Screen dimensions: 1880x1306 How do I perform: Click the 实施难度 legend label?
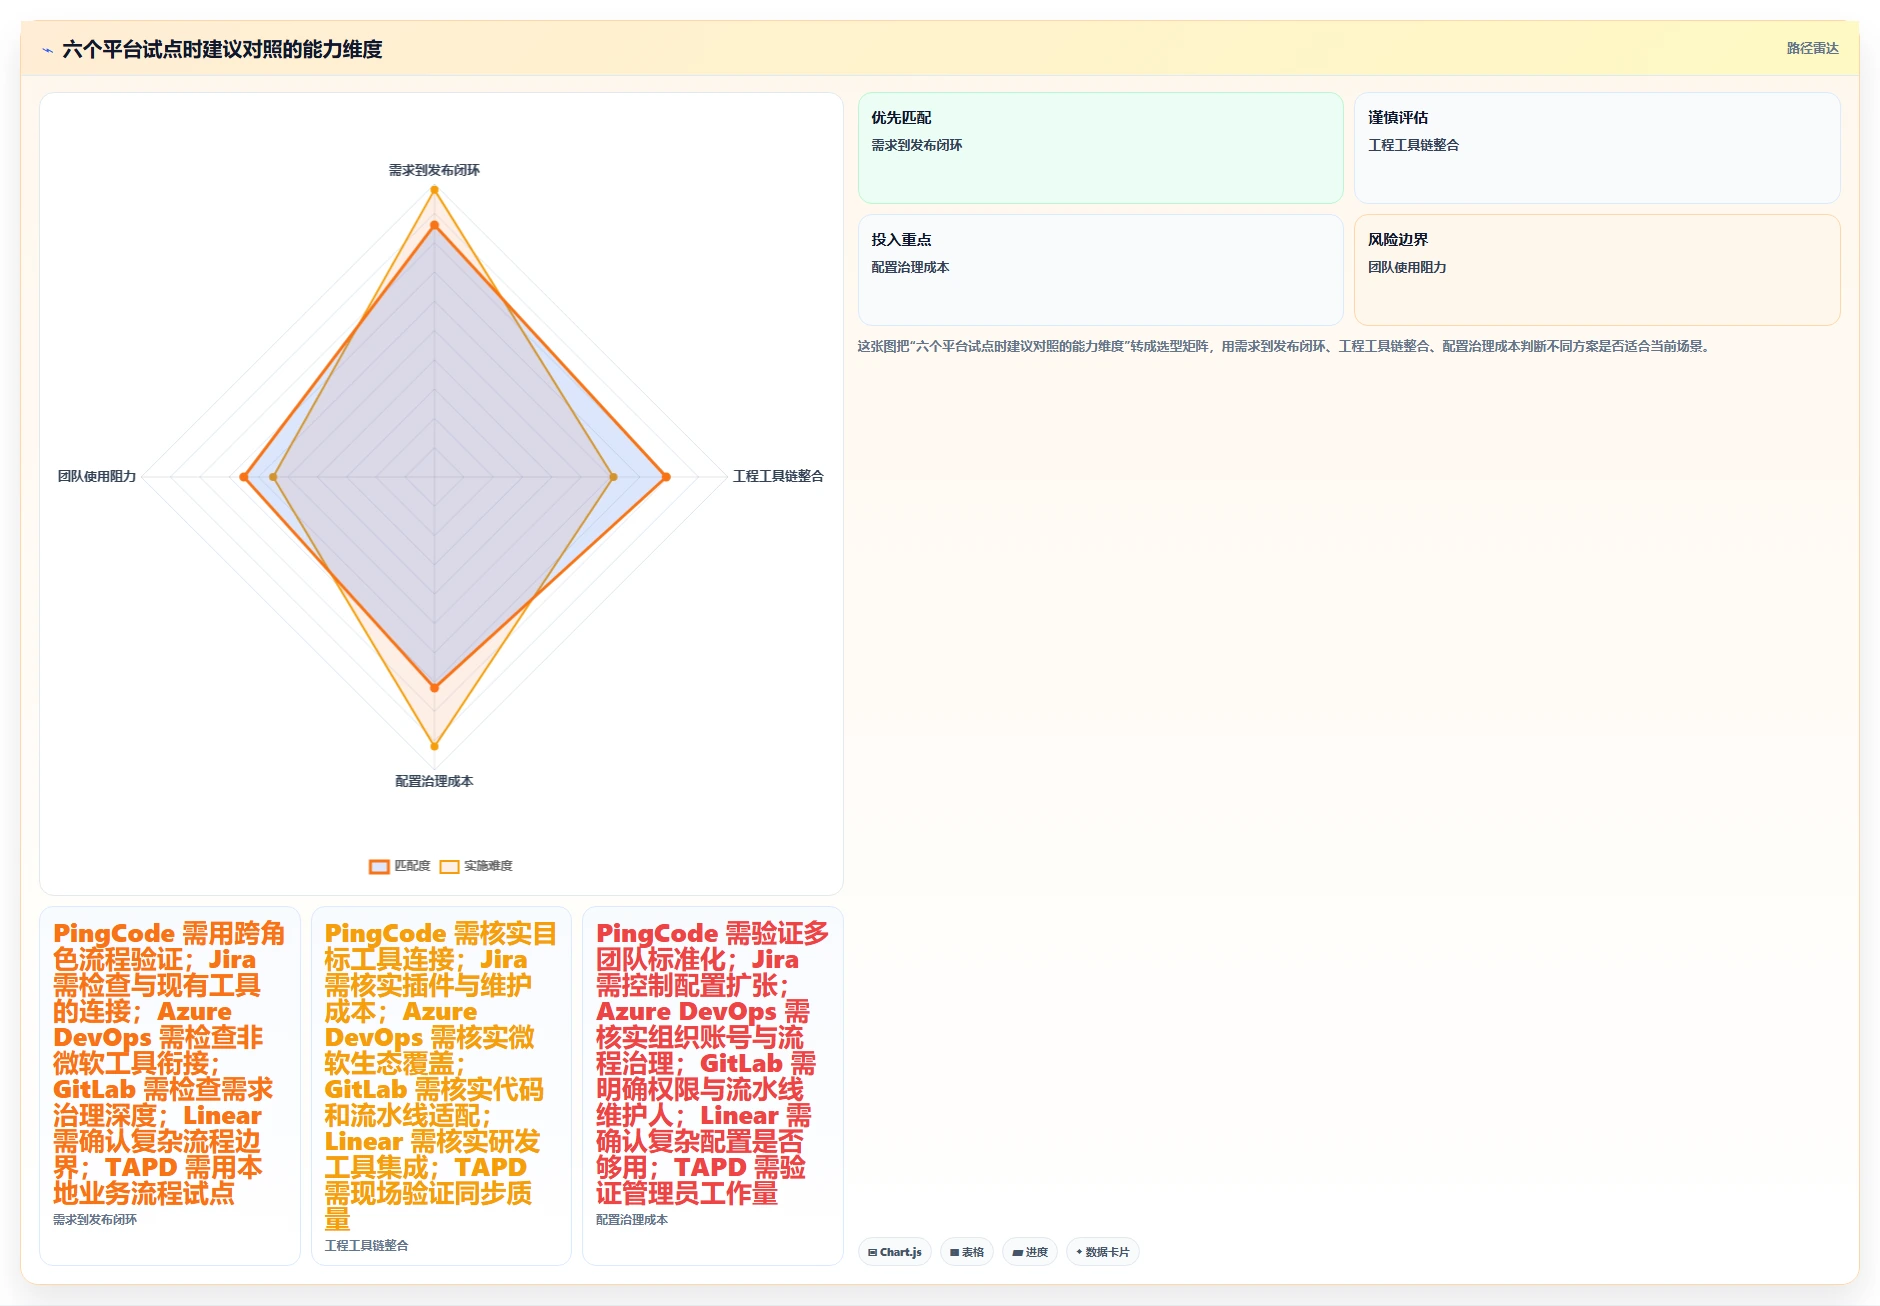pyautogui.click(x=488, y=866)
